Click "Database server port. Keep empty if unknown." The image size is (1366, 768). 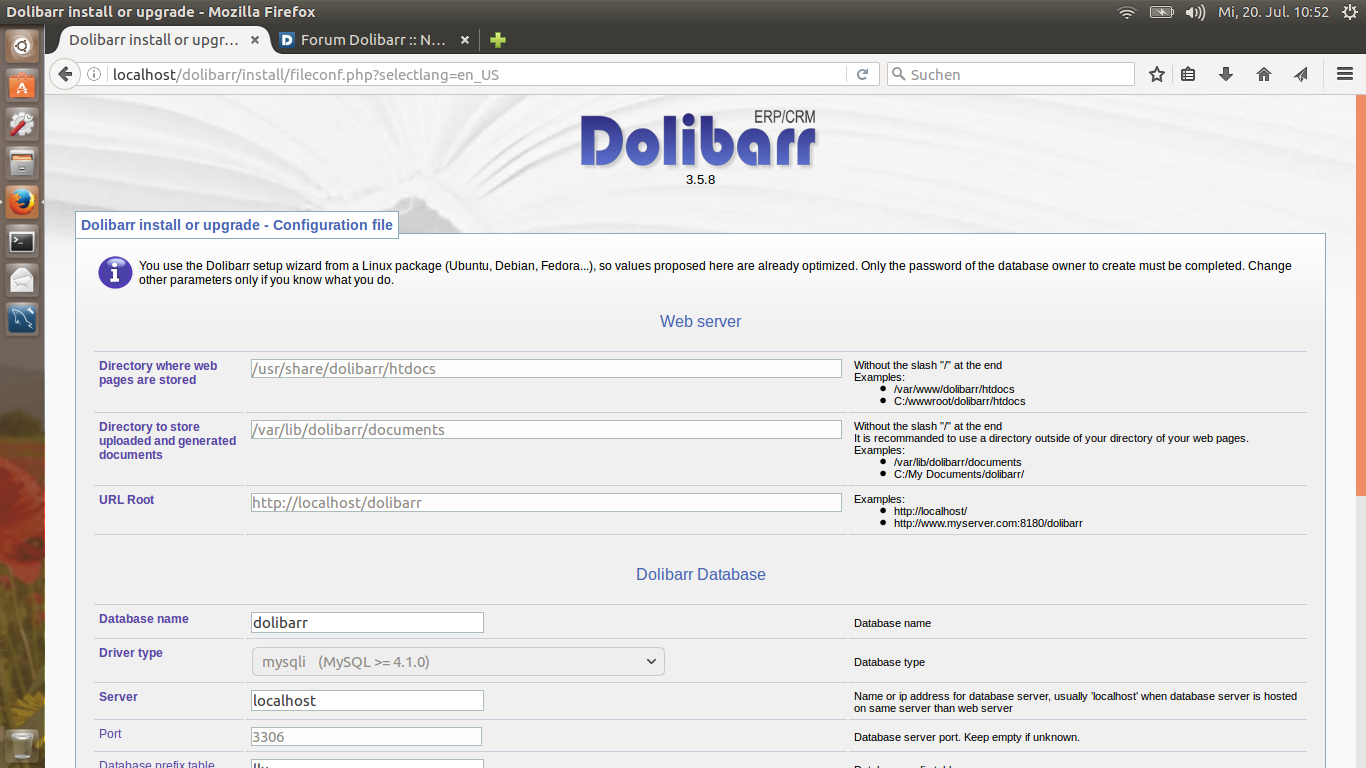coord(967,737)
